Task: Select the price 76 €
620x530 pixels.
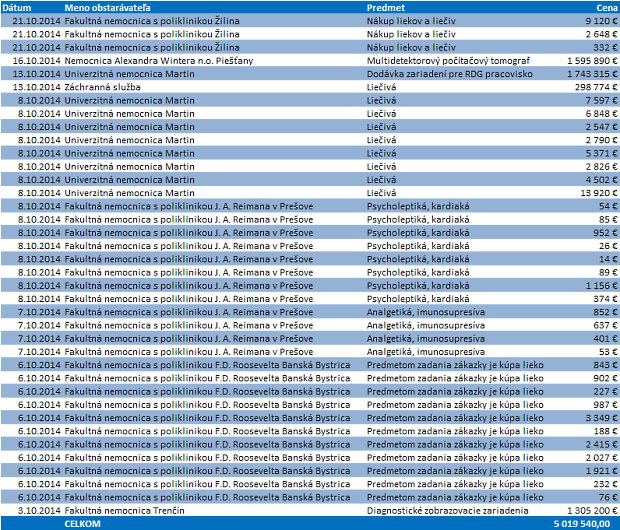Action: pos(608,498)
